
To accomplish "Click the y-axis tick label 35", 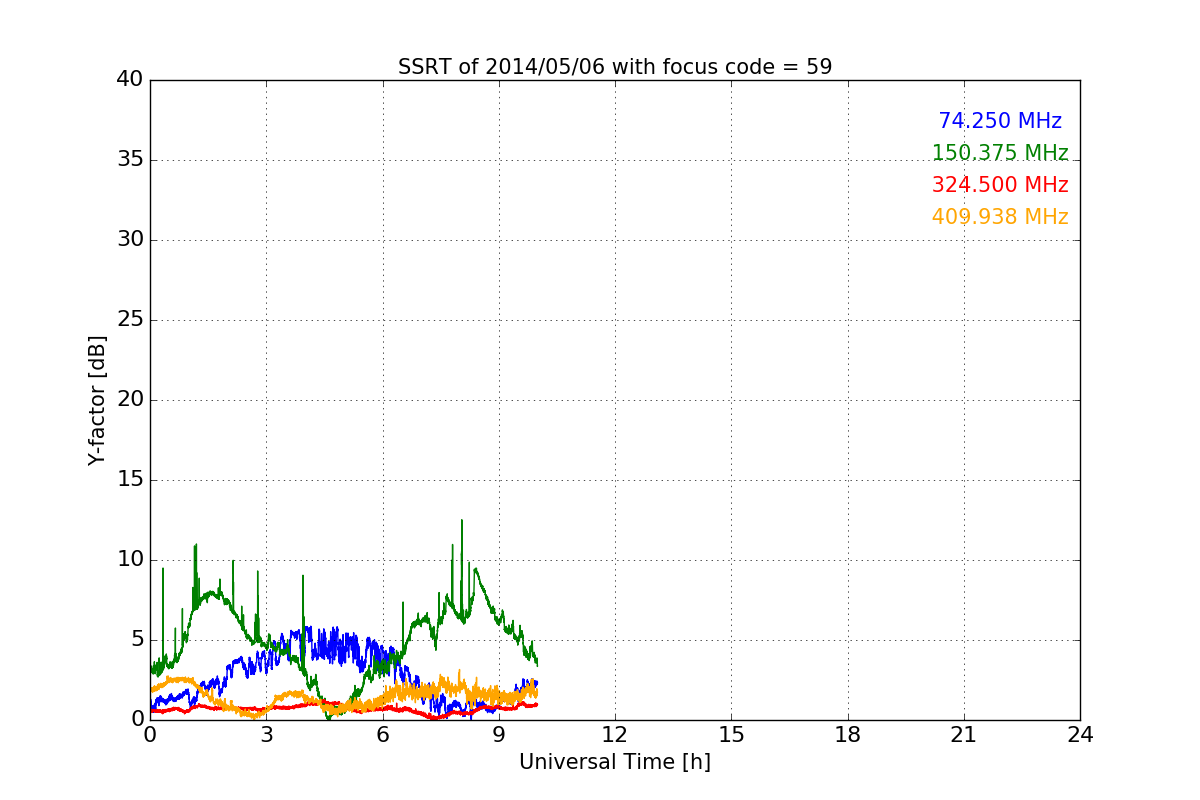I will point(130,160).
